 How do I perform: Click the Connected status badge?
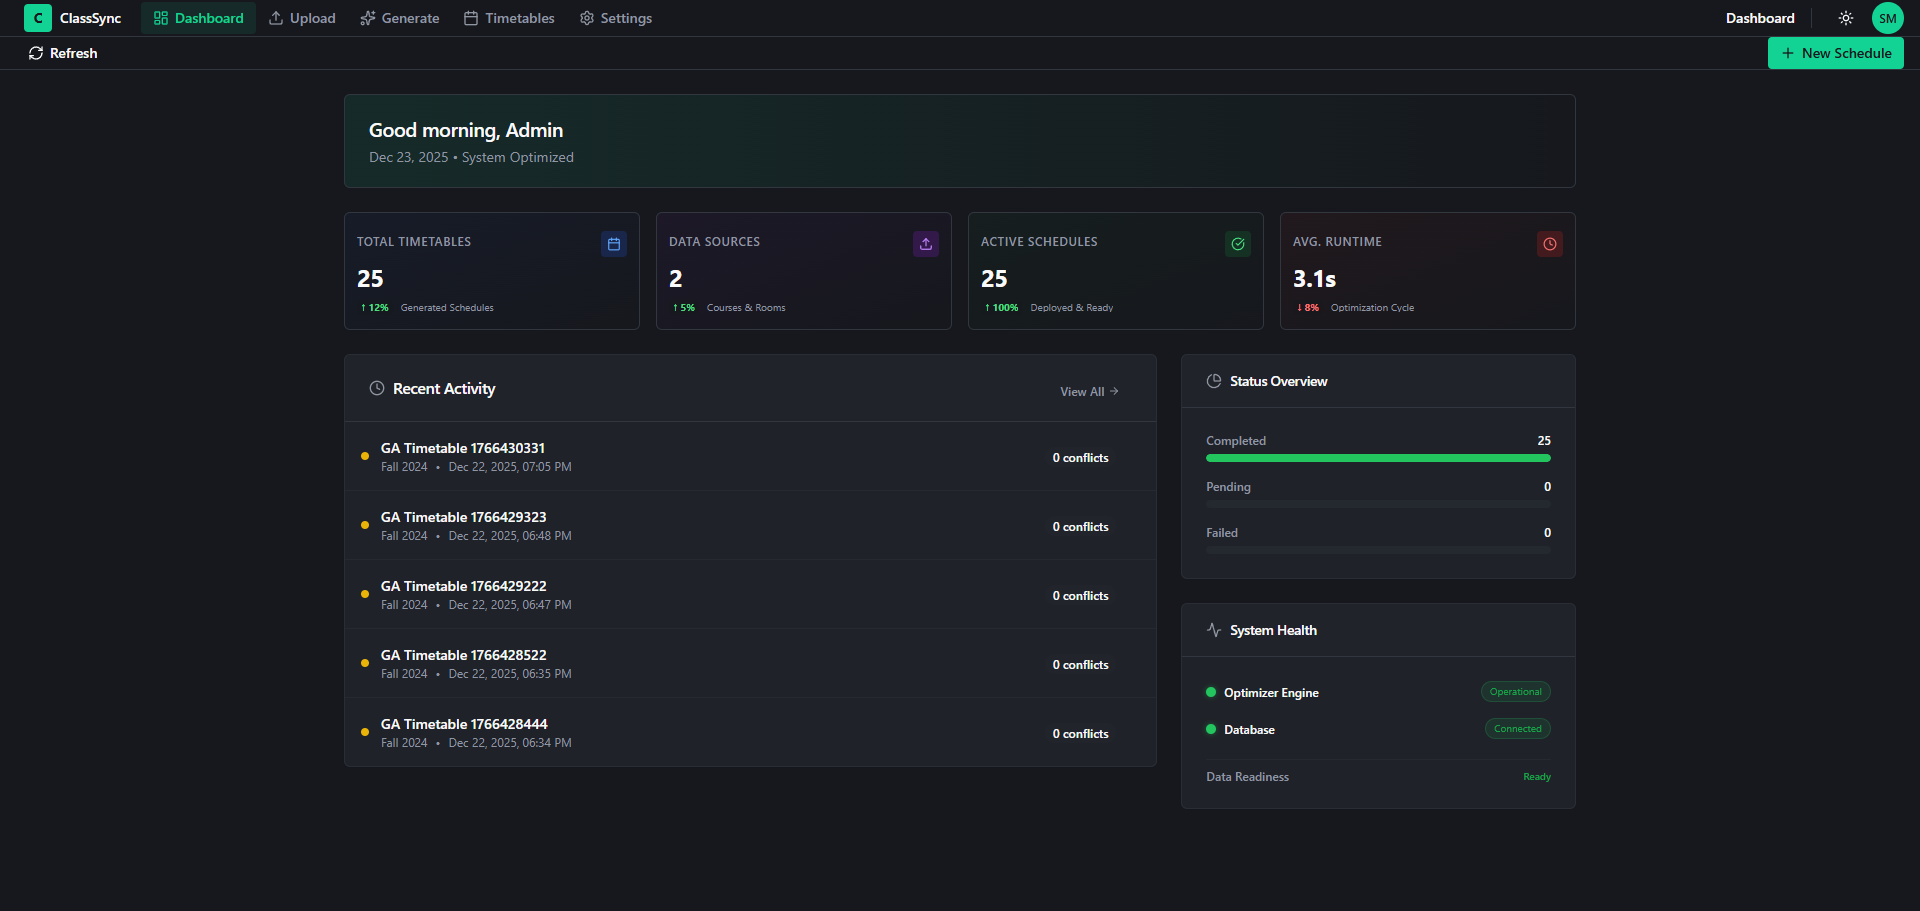pyautogui.click(x=1518, y=729)
